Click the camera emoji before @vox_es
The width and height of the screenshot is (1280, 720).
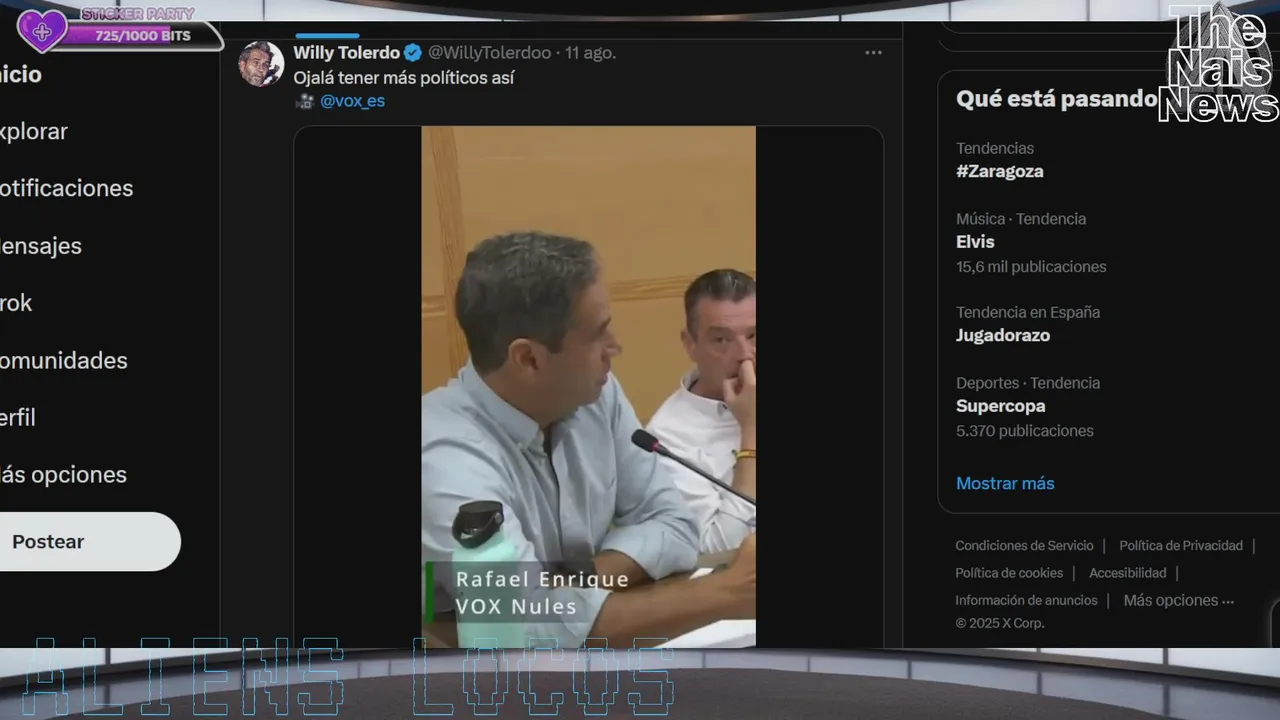pos(304,101)
